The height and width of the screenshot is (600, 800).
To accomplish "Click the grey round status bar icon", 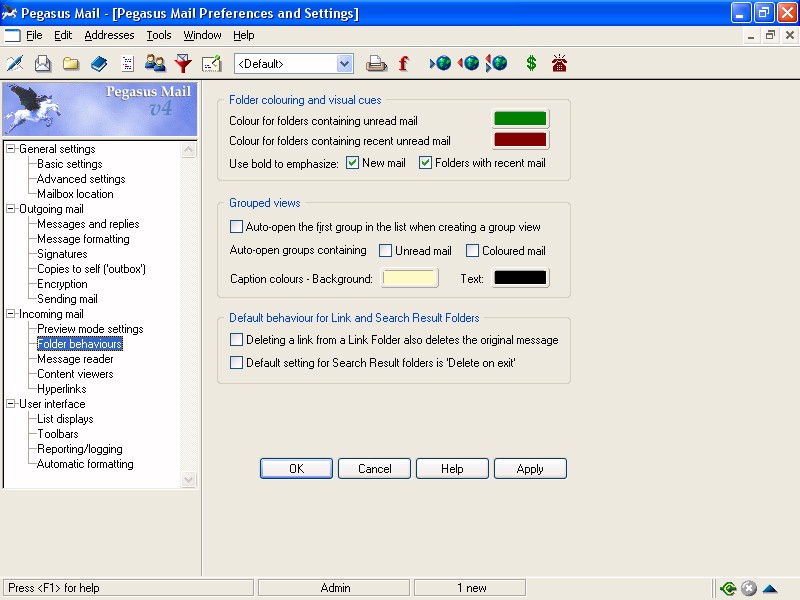I will [x=748, y=588].
